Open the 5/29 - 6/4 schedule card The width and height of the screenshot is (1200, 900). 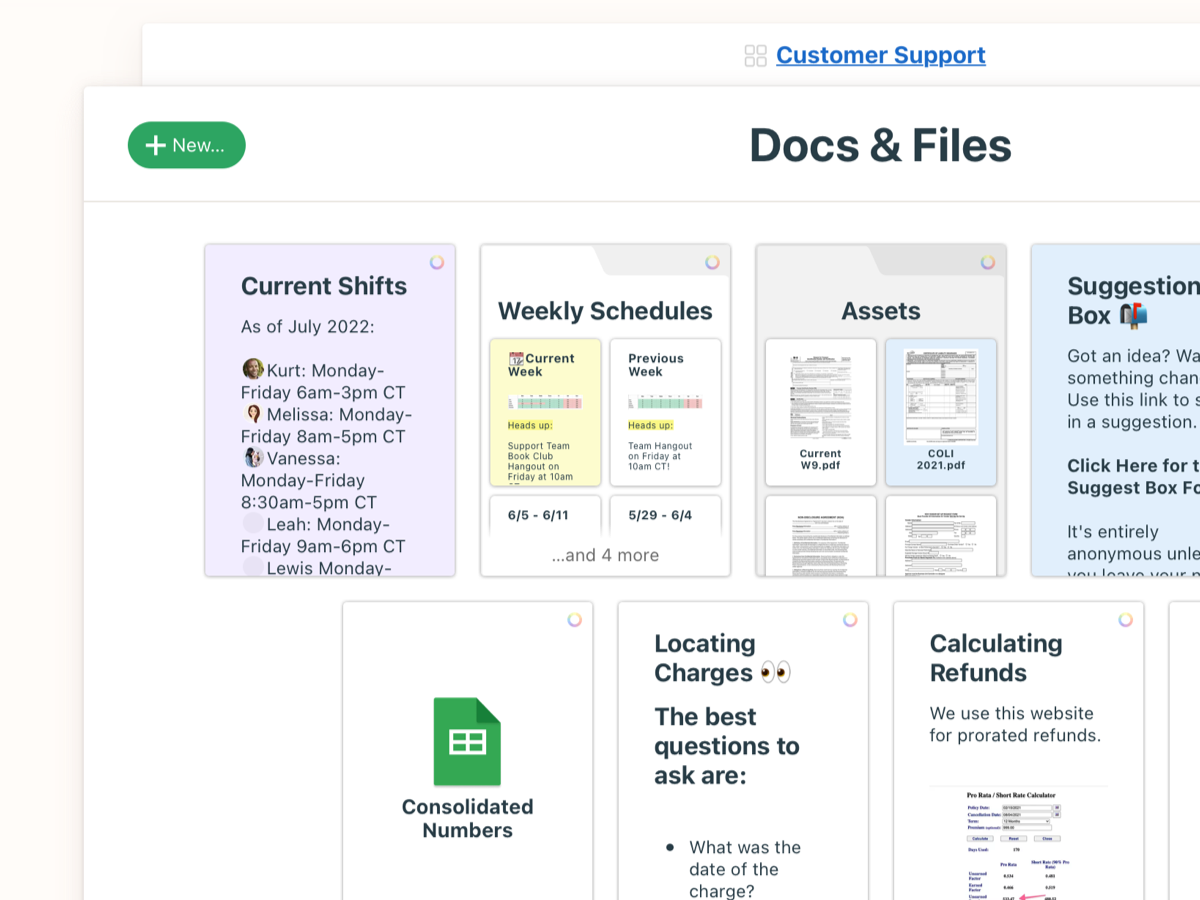pos(666,514)
